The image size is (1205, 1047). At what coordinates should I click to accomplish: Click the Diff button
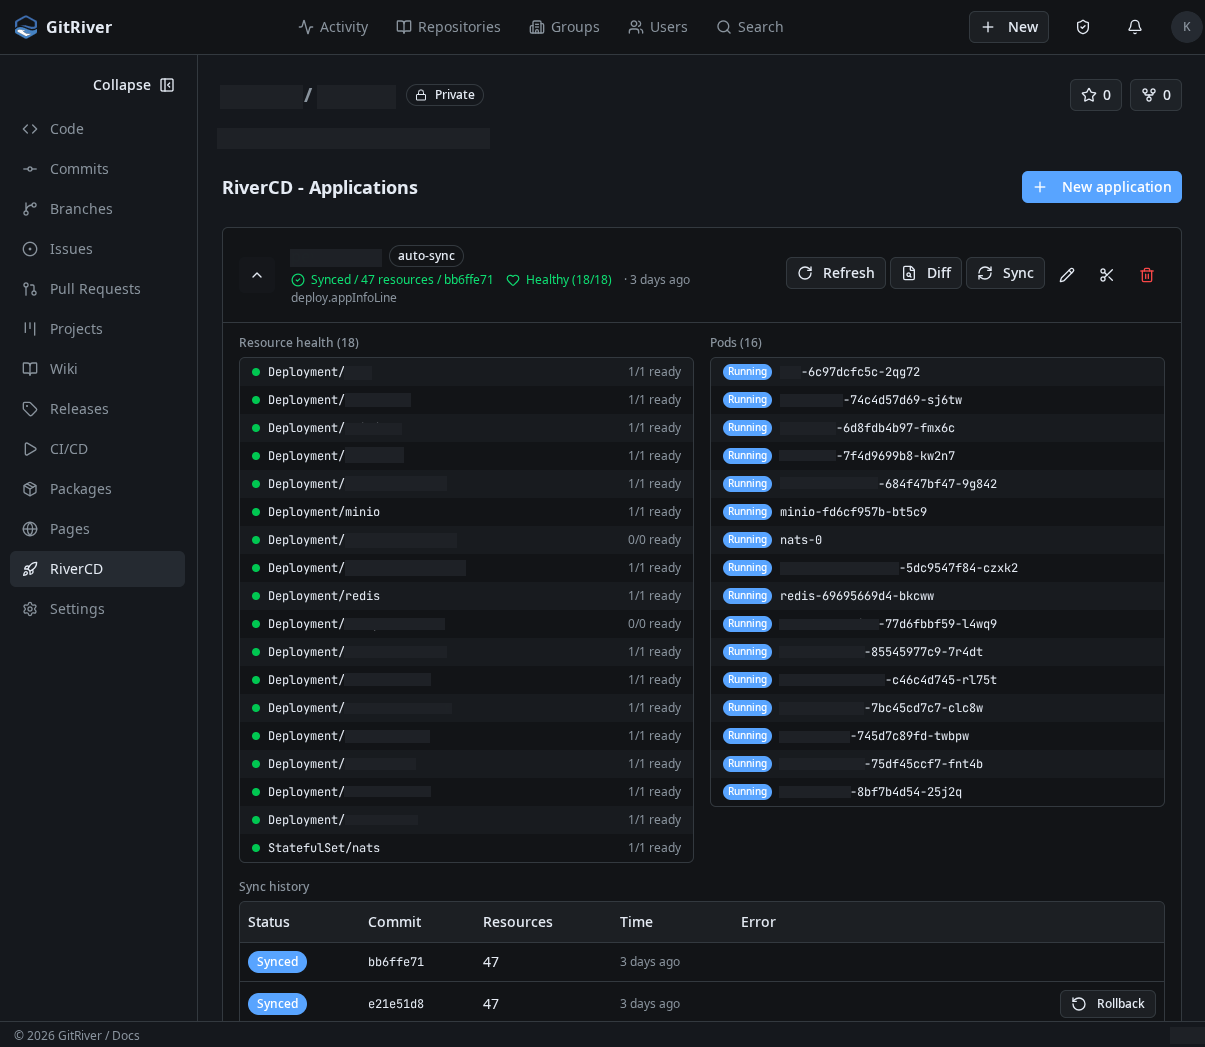[x=926, y=273]
